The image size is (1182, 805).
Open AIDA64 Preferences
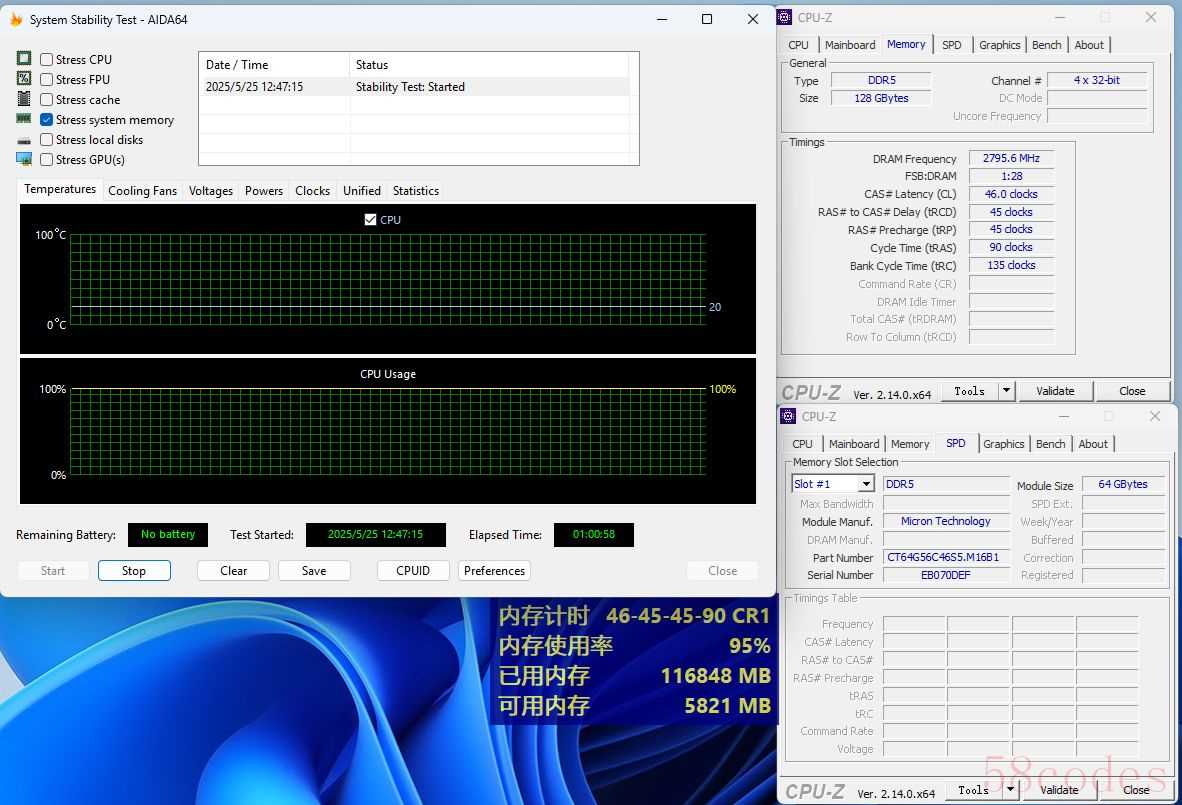(x=495, y=571)
